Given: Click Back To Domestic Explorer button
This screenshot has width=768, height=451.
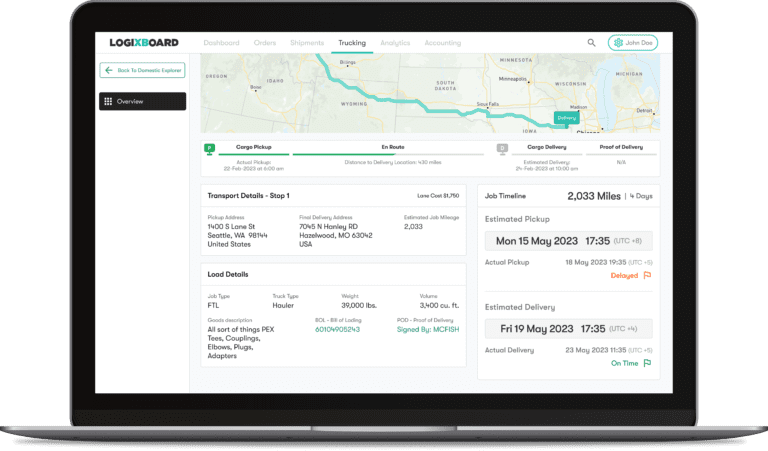Looking at the screenshot, I should pos(143,70).
